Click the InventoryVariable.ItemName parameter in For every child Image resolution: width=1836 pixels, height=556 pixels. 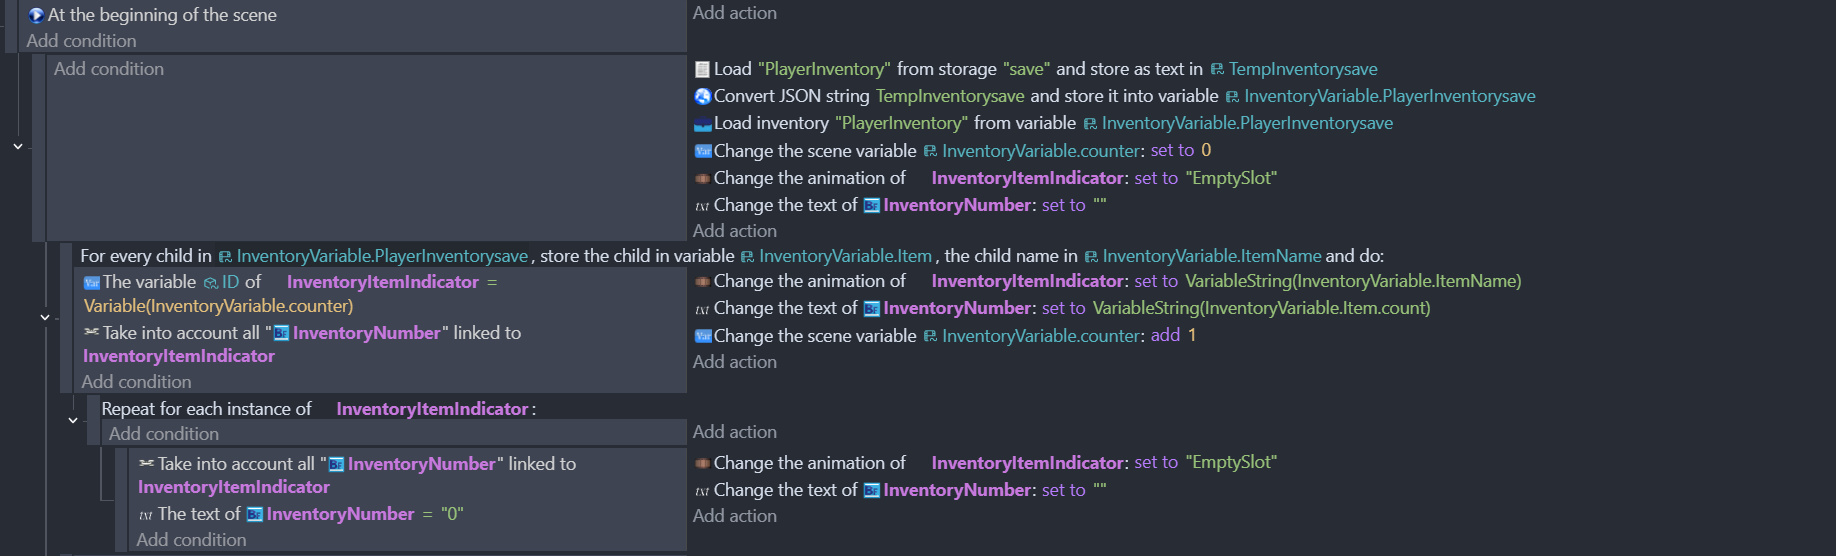pos(1211,256)
